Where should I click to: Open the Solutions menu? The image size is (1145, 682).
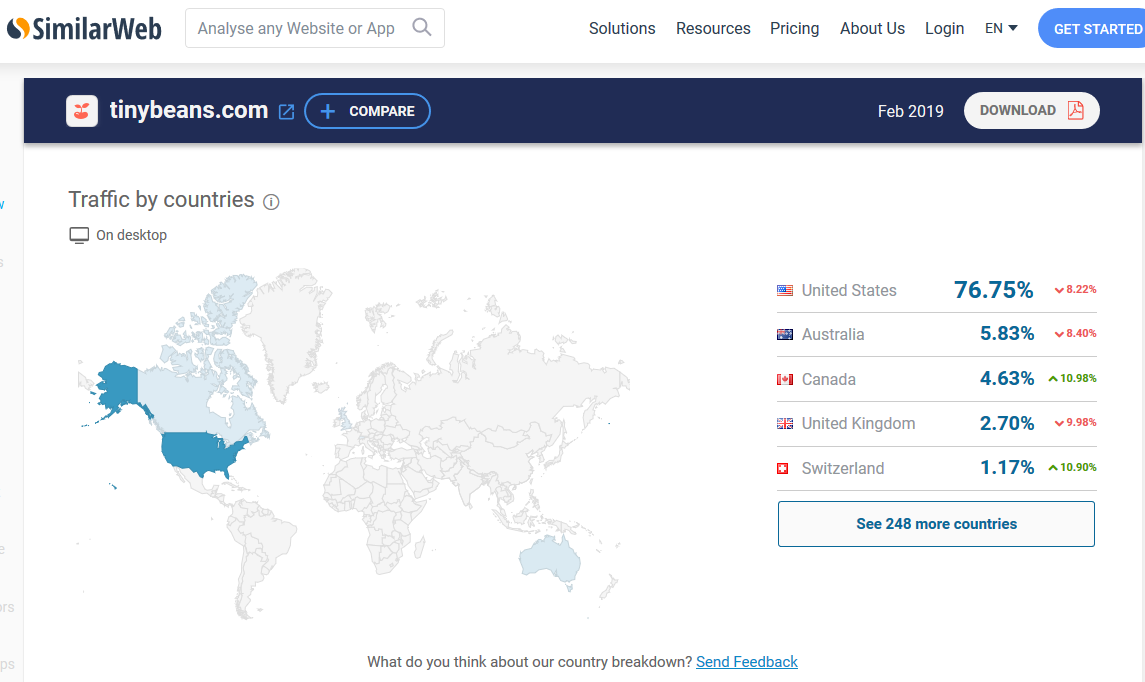point(622,28)
